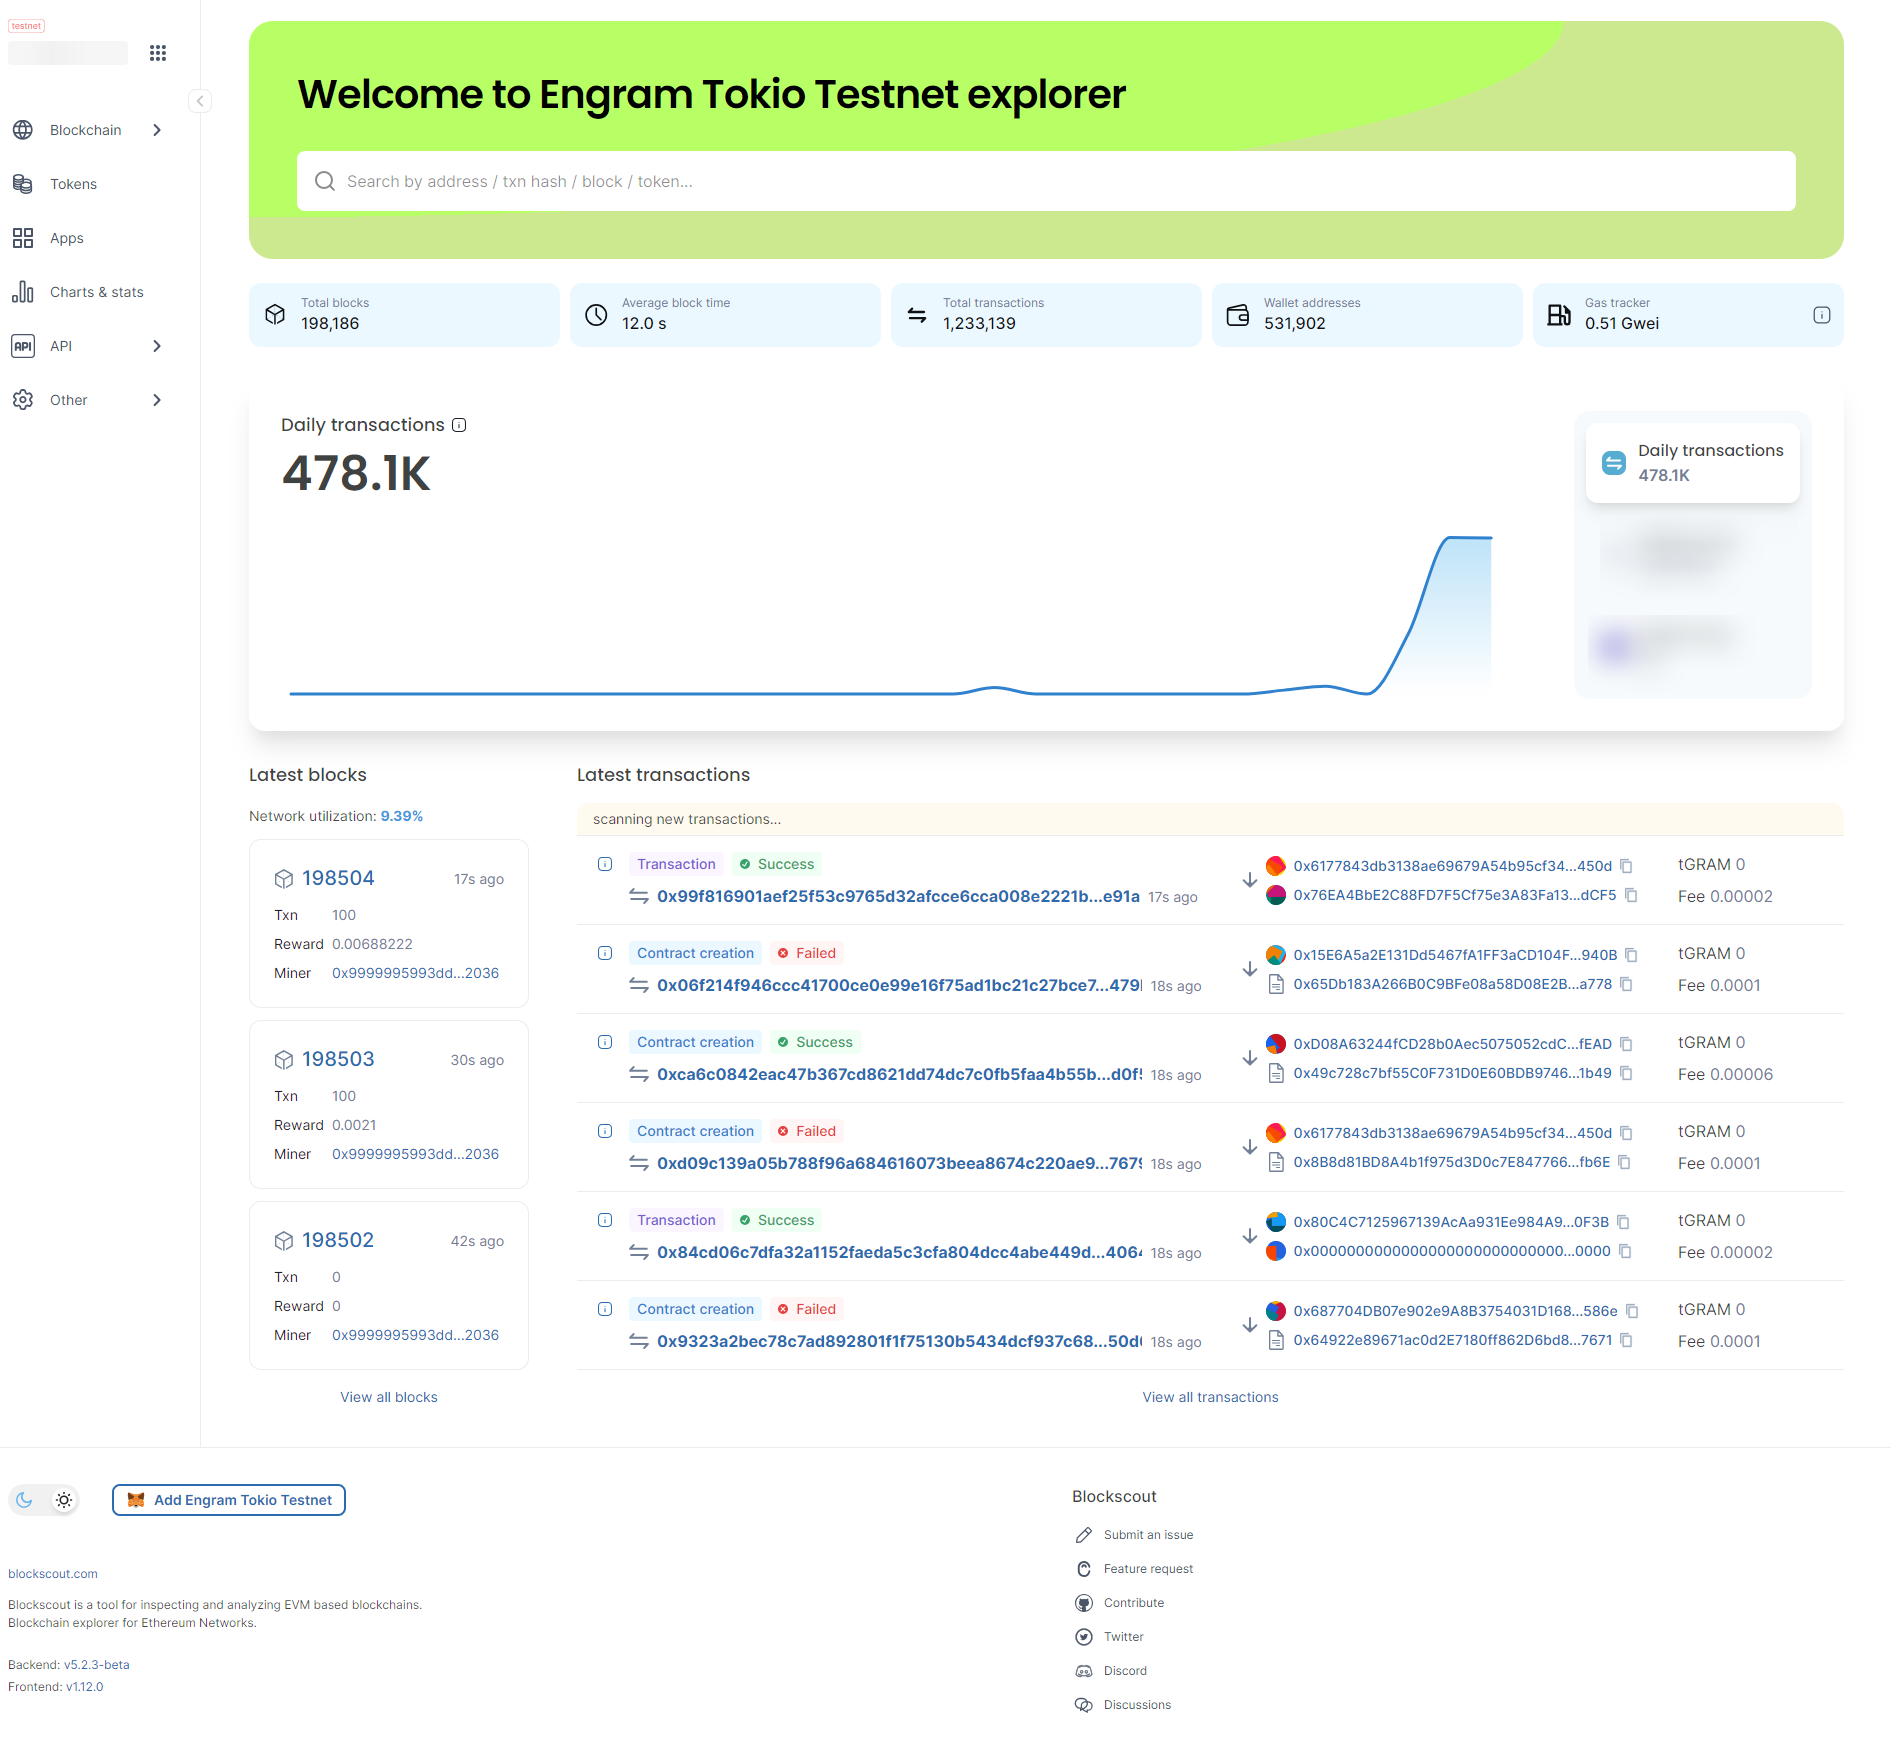The width and height of the screenshot is (1891, 1738).
Task: Click the Blockchain globe icon
Action: coord(23,130)
